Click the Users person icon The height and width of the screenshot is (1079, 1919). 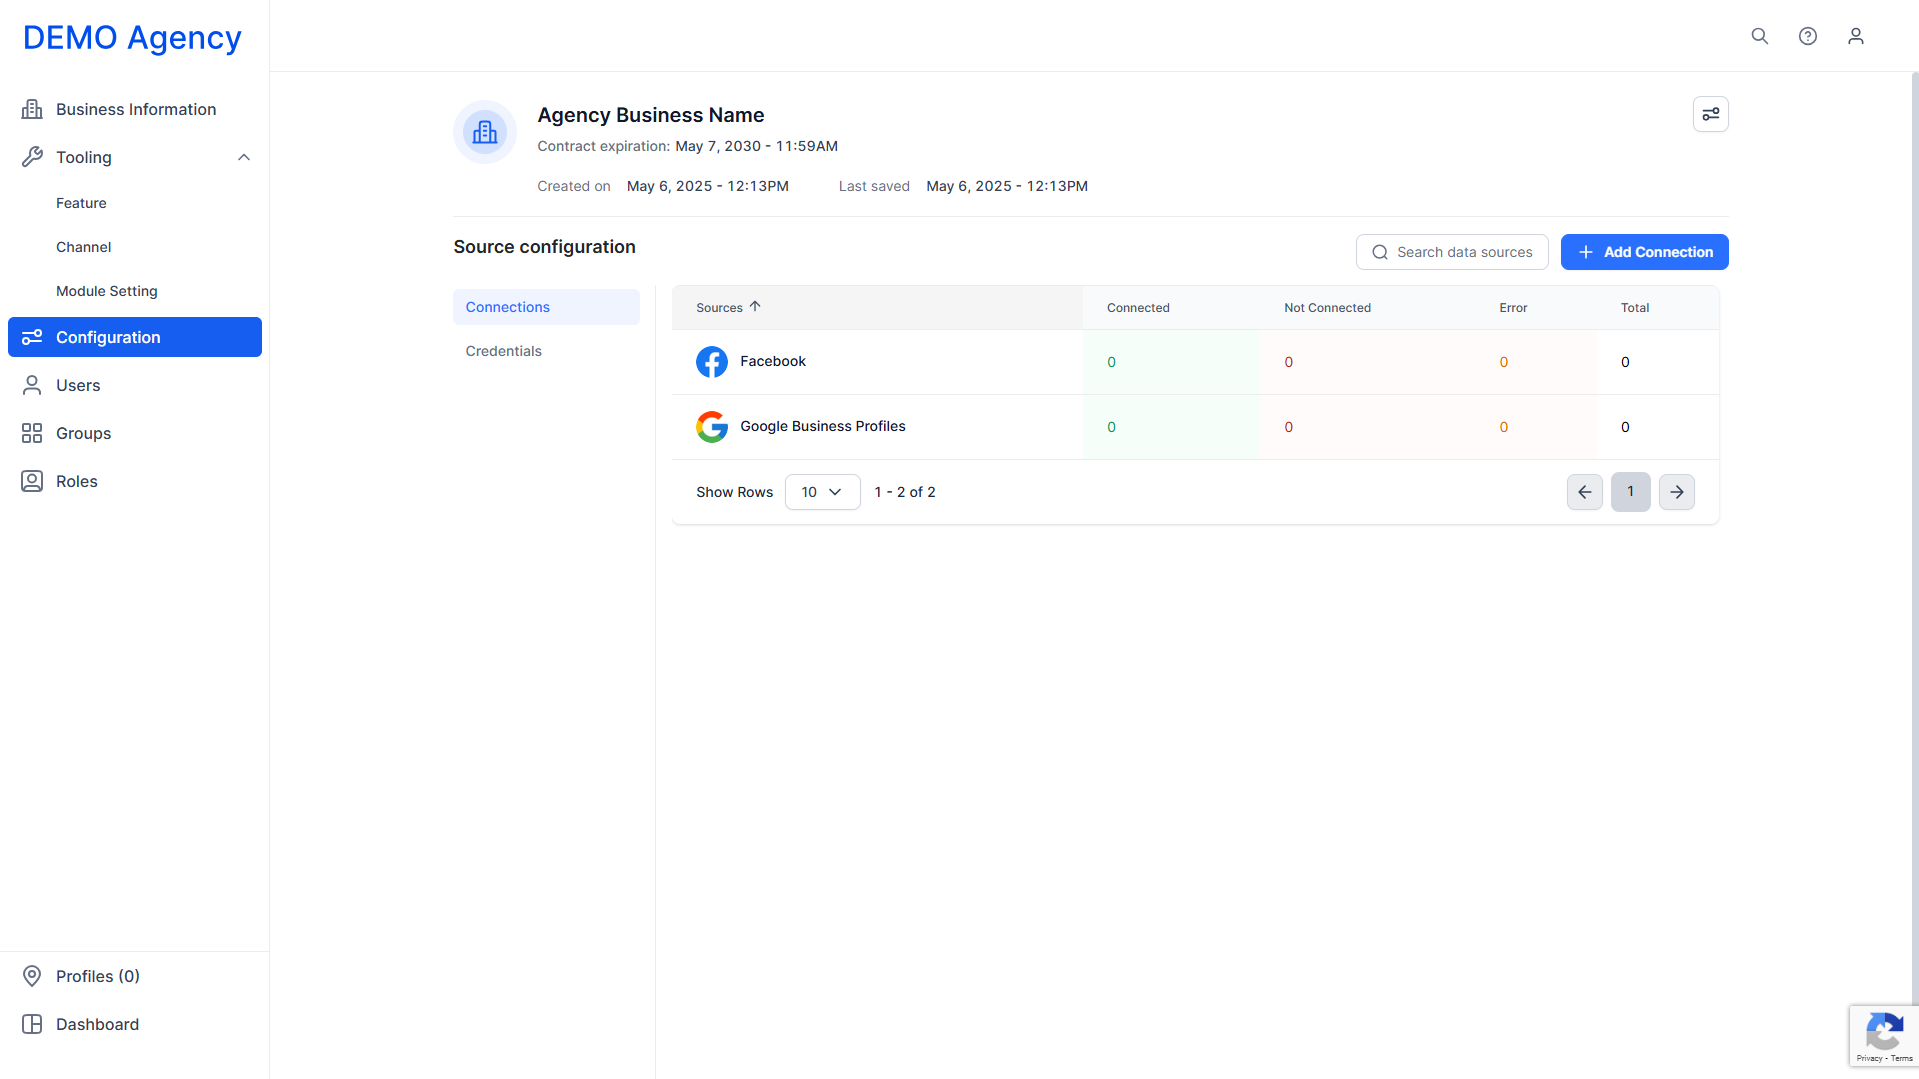click(x=32, y=385)
